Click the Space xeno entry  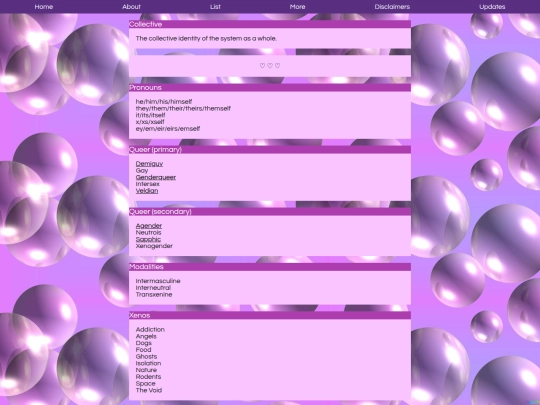tap(146, 384)
